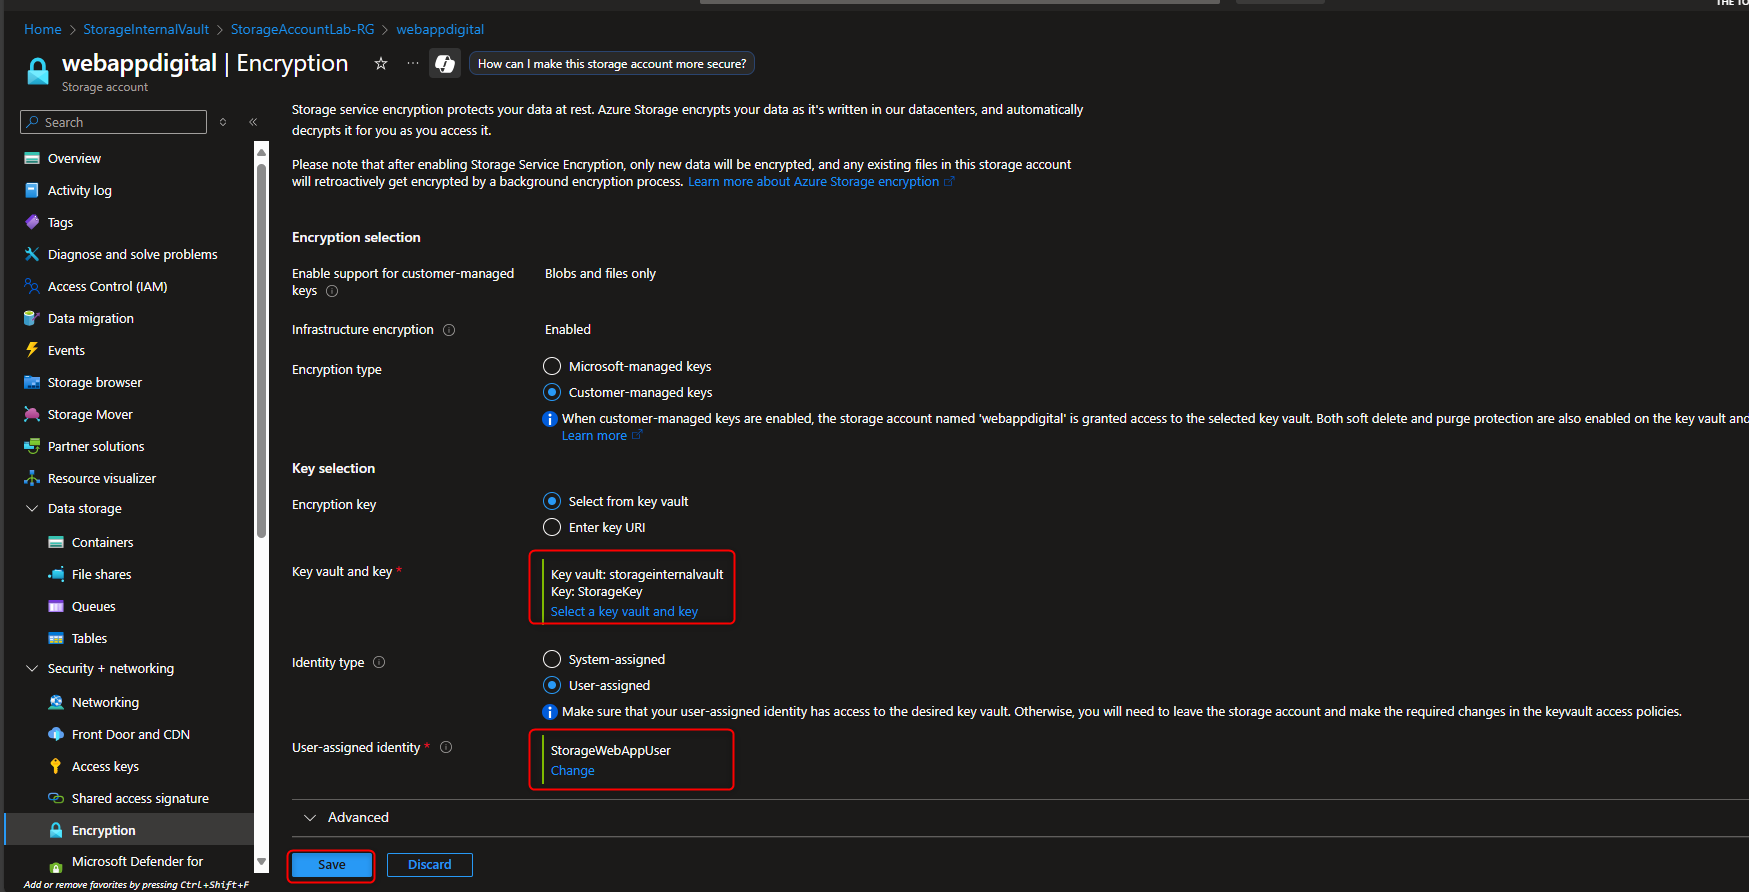Click the Save button
The width and height of the screenshot is (1749, 892).
point(332,865)
